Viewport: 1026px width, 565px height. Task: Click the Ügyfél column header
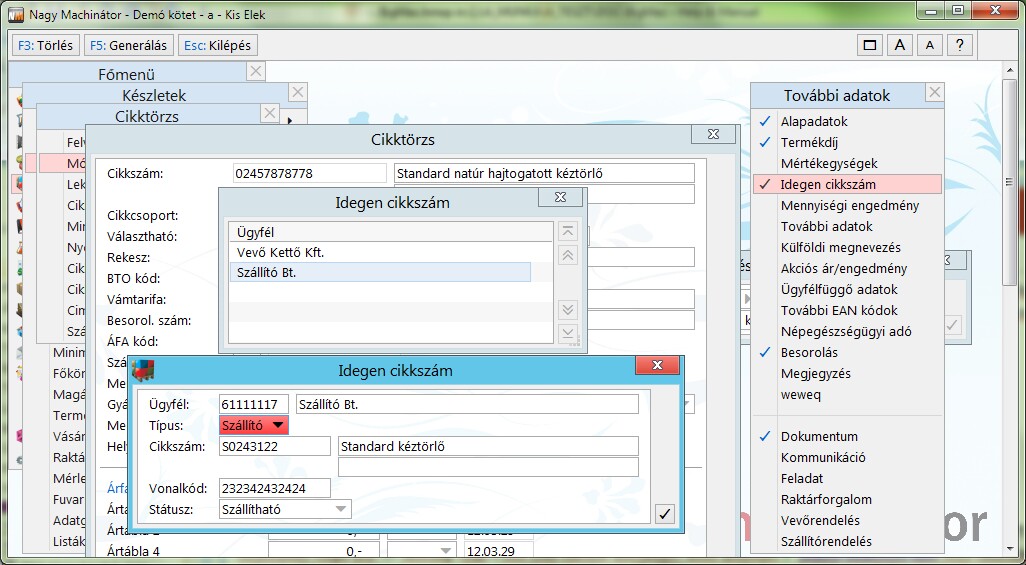pyautogui.click(x=391, y=232)
